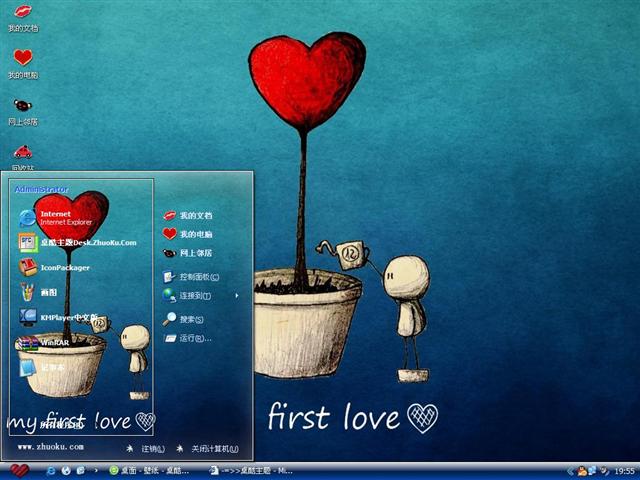Open QQ penguin tray icon
The height and width of the screenshot is (480, 640).
[581, 471]
